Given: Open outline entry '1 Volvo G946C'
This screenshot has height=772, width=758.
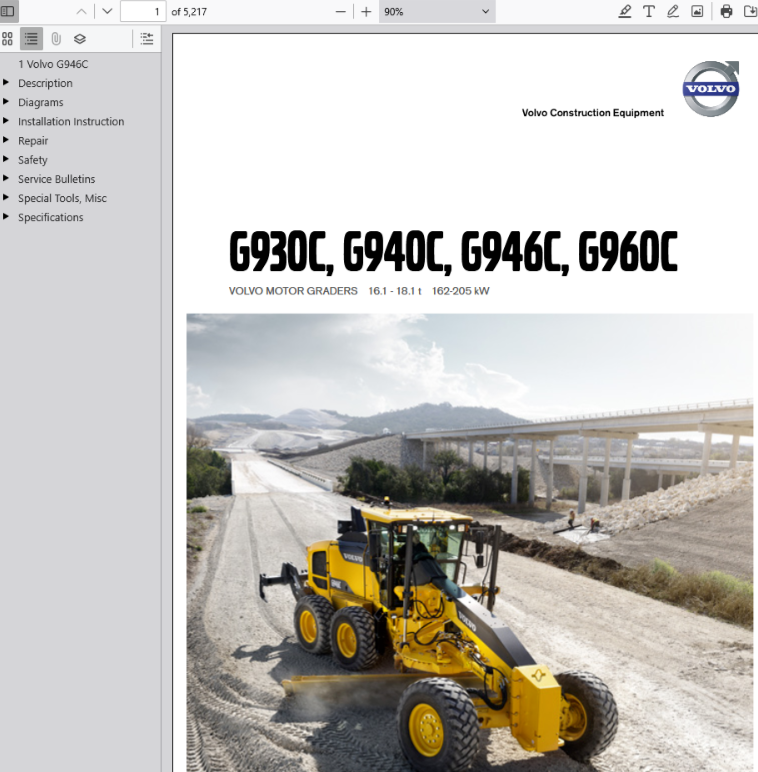Looking at the screenshot, I should click(x=53, y=64).
